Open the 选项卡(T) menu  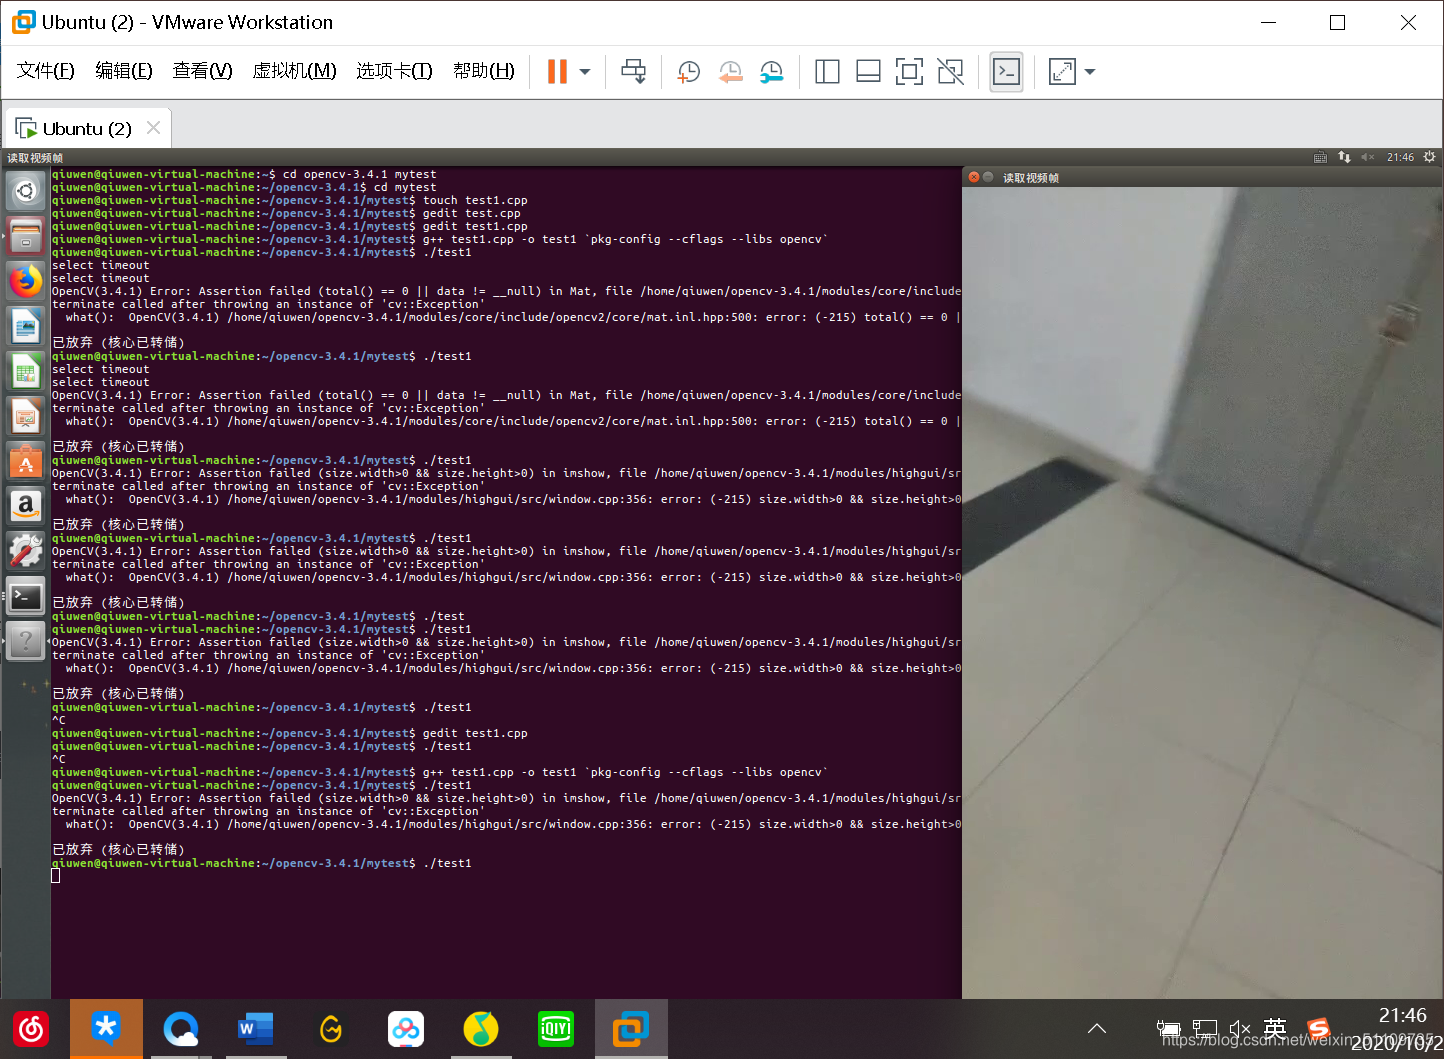pyautogui.click(x=394, y=70)
